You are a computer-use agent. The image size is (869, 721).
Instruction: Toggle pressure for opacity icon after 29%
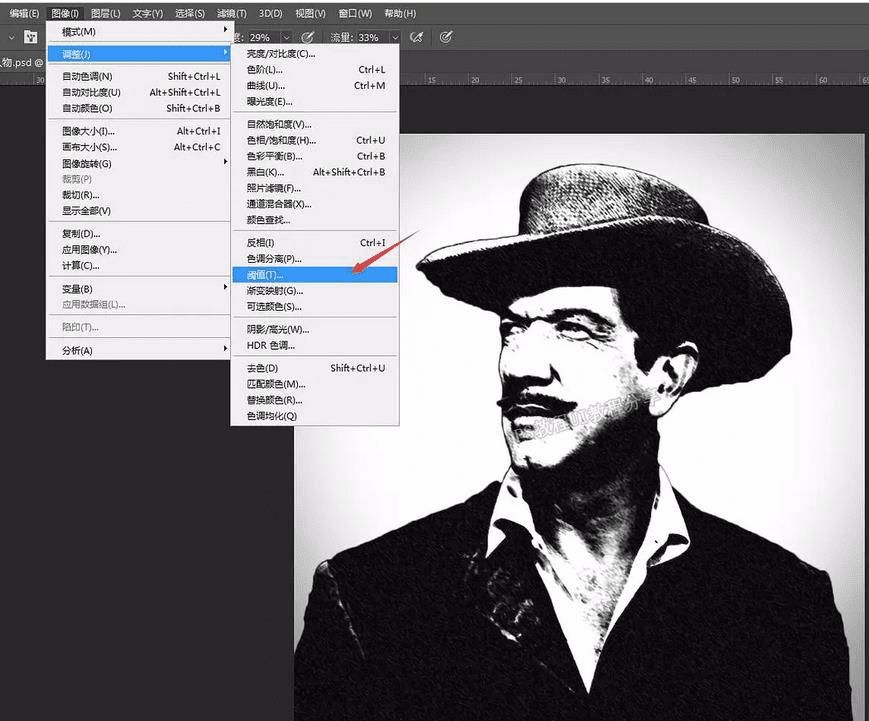click(x=309, y=37)
